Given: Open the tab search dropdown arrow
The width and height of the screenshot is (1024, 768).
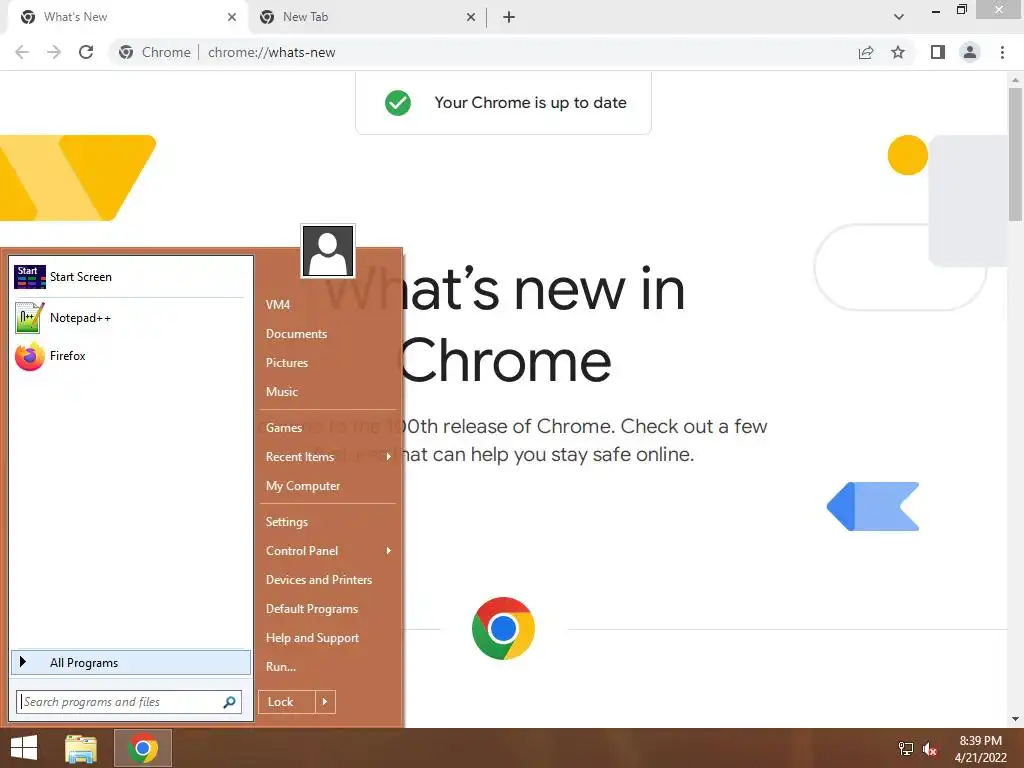Looking at the screenshot, I should (x=899, y=17).
